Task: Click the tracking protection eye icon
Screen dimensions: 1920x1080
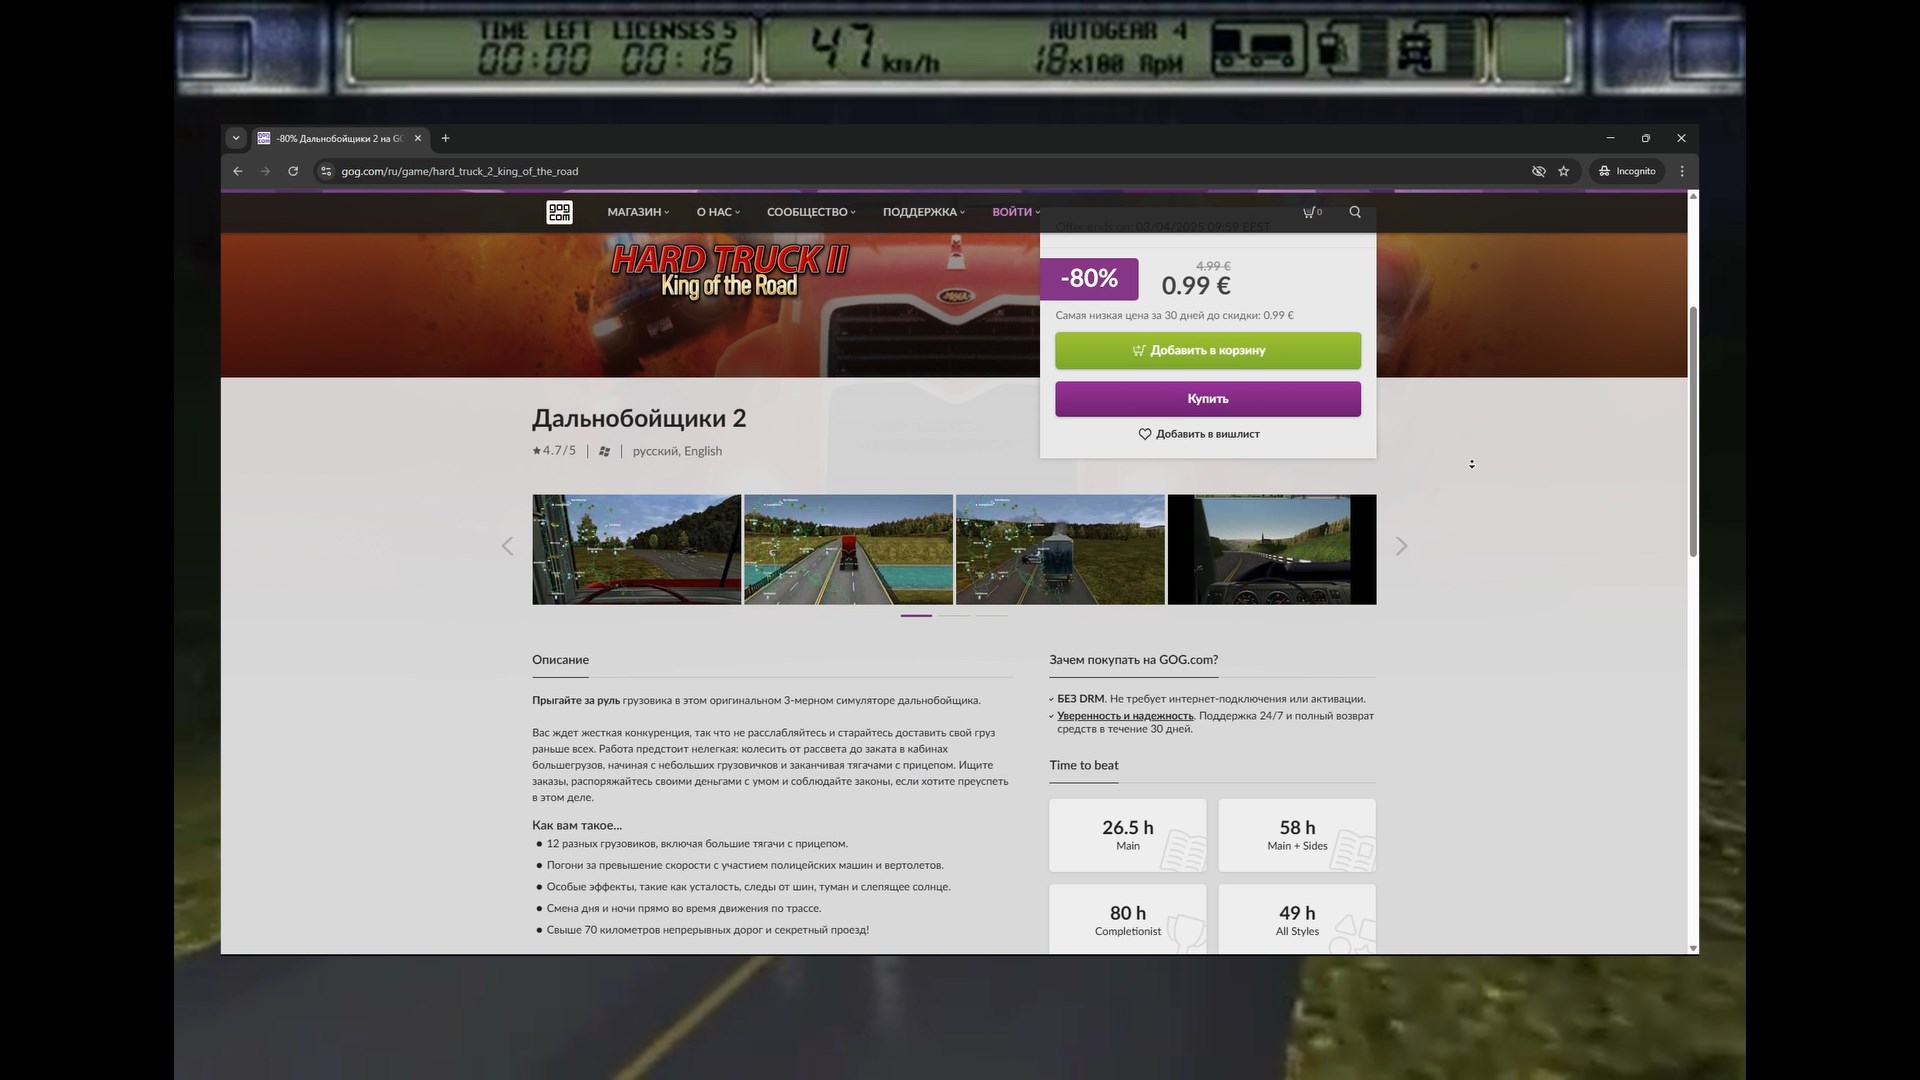Action: pyautogui.click(x=1539, y=171)
